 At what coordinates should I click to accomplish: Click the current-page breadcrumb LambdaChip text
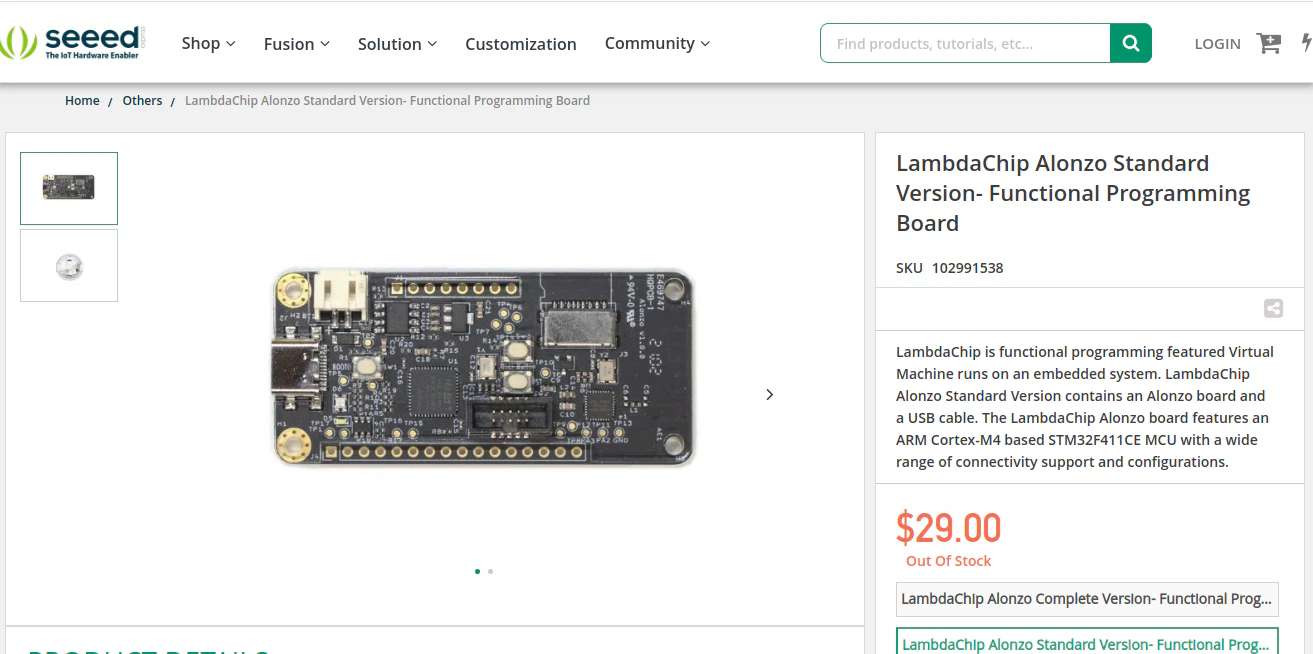pyautogui.click(x=387, y=100)
